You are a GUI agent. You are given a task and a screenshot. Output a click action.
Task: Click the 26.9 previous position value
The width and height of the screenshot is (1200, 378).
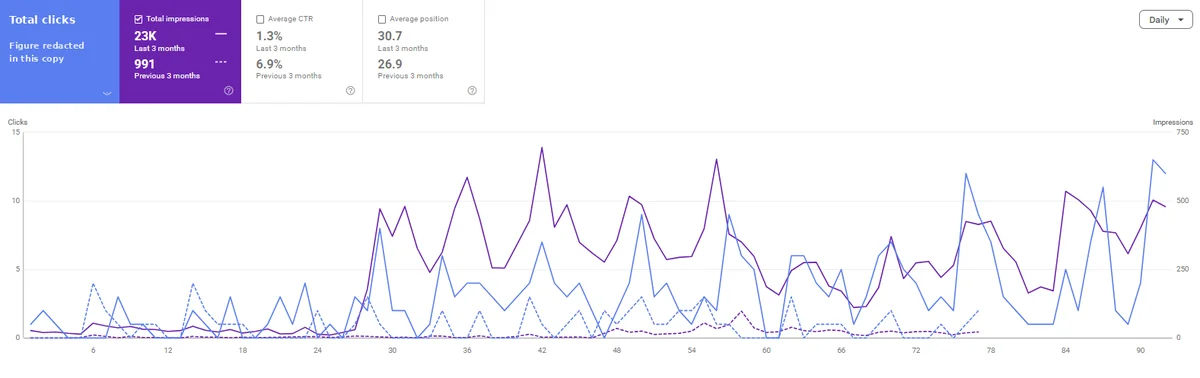tap(390, 63)
